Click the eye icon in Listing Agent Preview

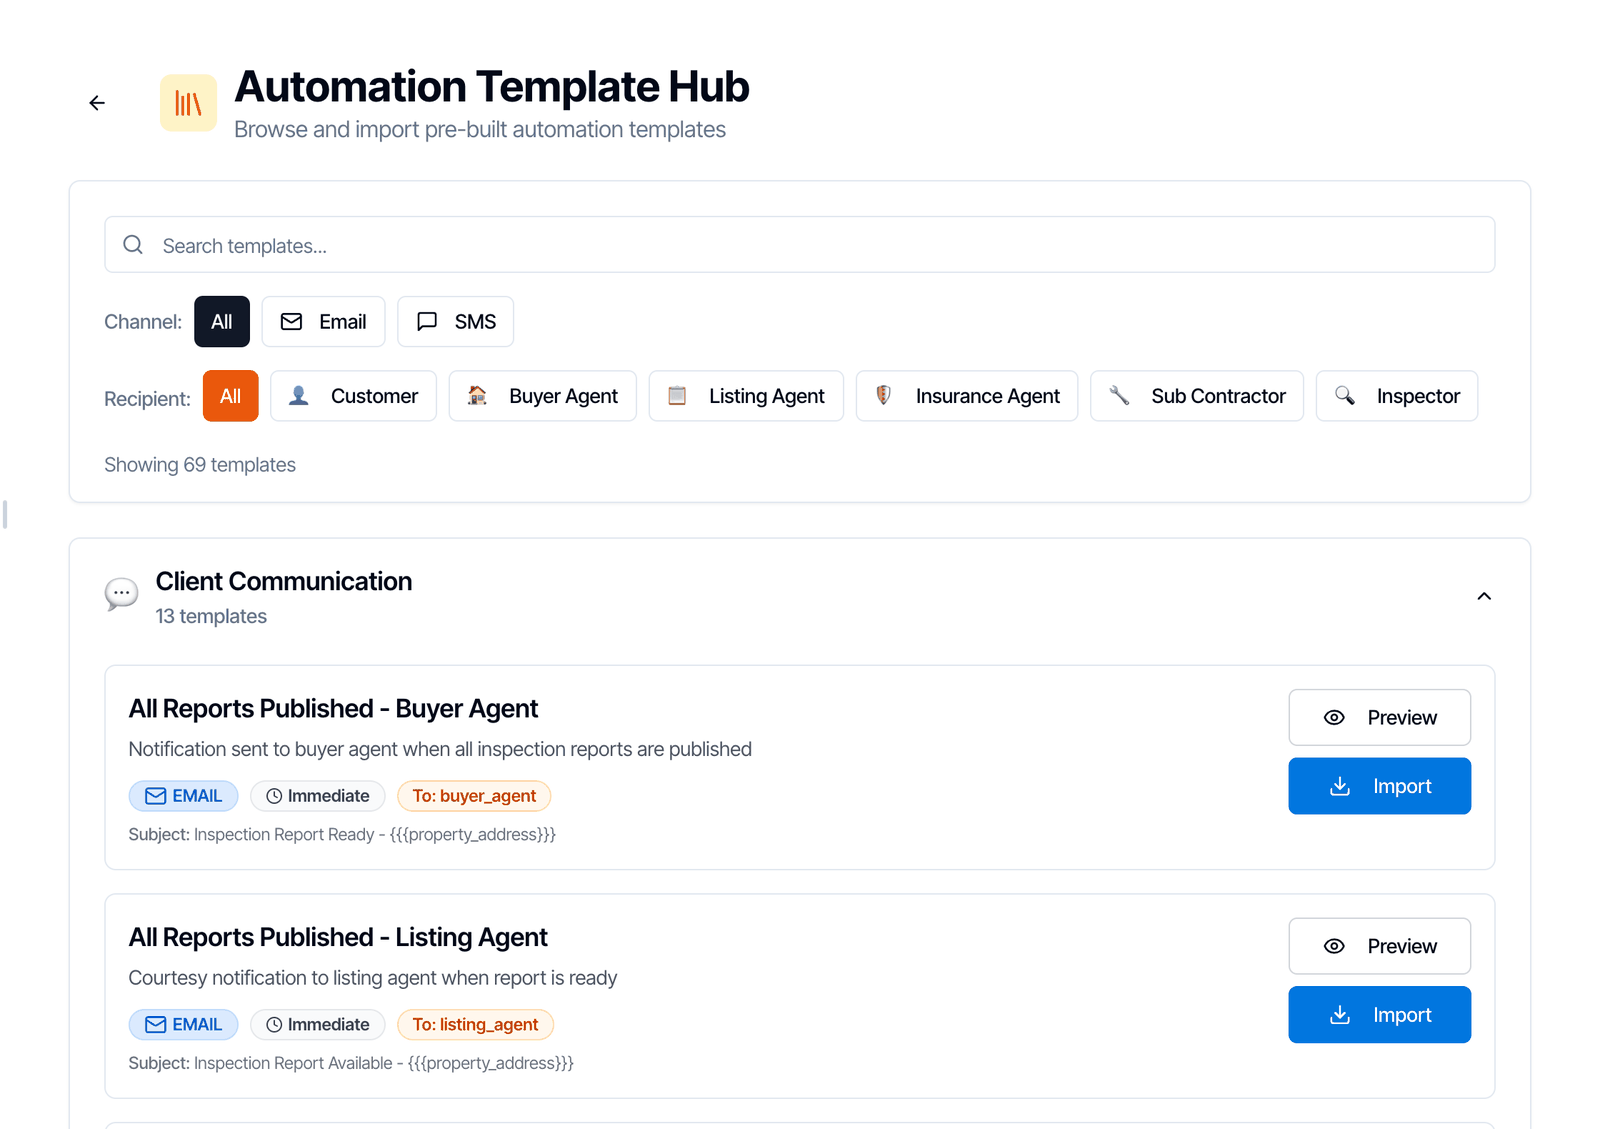point(1334,946)
